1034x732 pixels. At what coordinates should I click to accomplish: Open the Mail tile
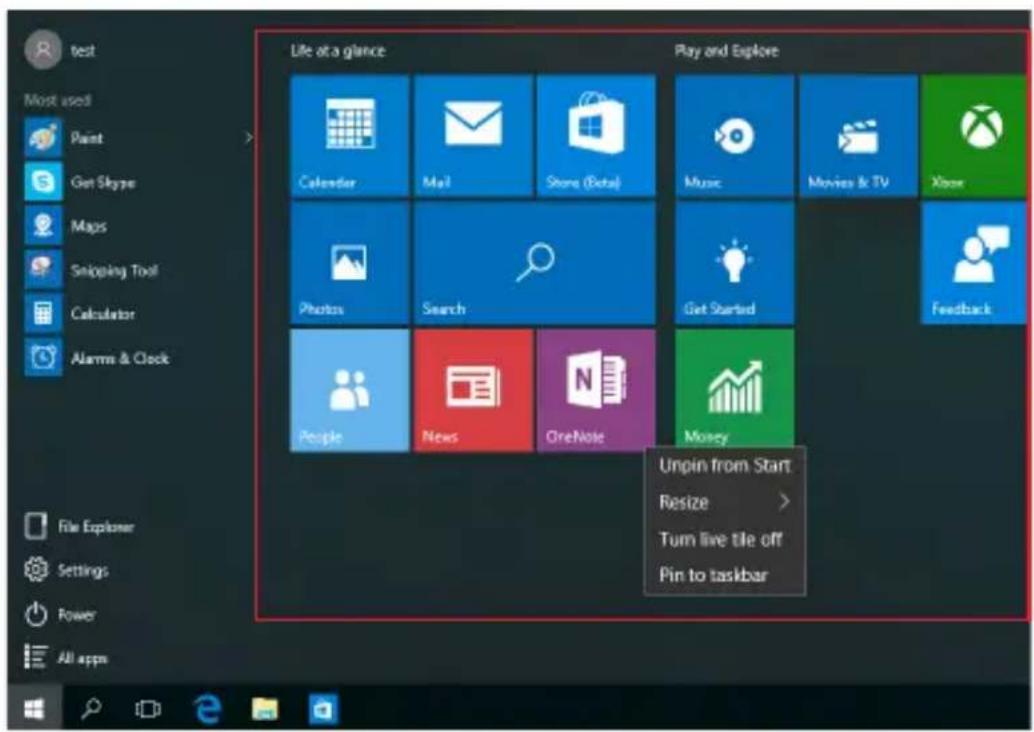473,135
